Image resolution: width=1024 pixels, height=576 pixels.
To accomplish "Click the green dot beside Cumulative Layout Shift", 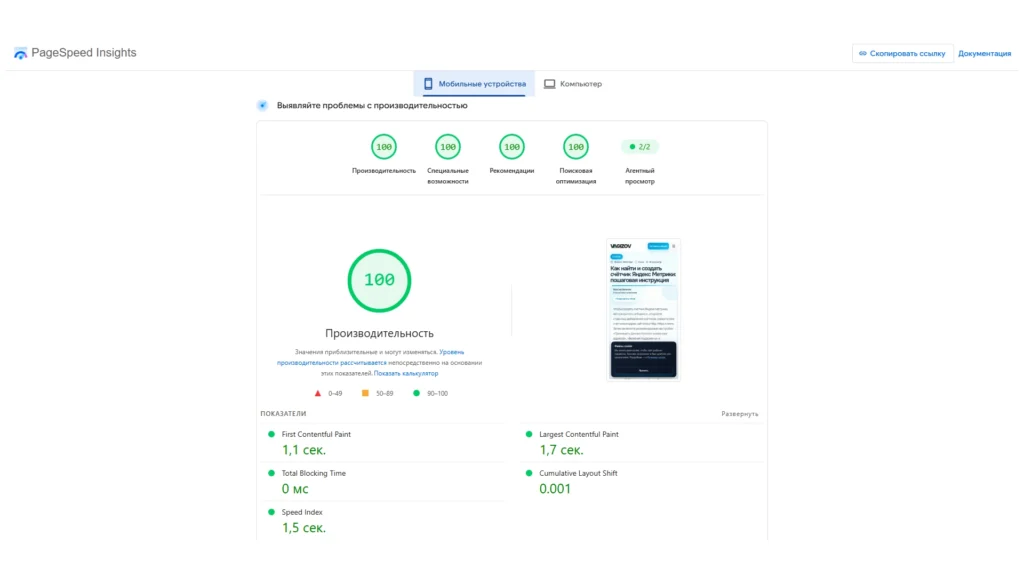I will coord(529,473).
